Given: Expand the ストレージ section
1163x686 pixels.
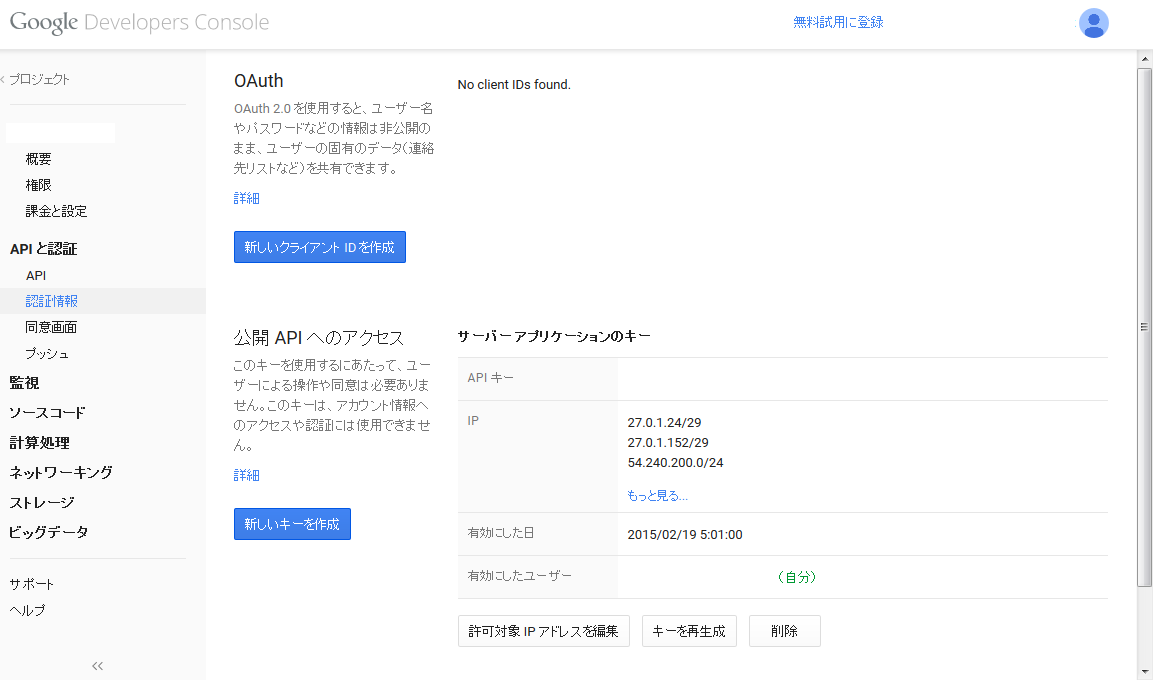Looking at the screenshot, I should pyautogui.click(x=42, y=503).
